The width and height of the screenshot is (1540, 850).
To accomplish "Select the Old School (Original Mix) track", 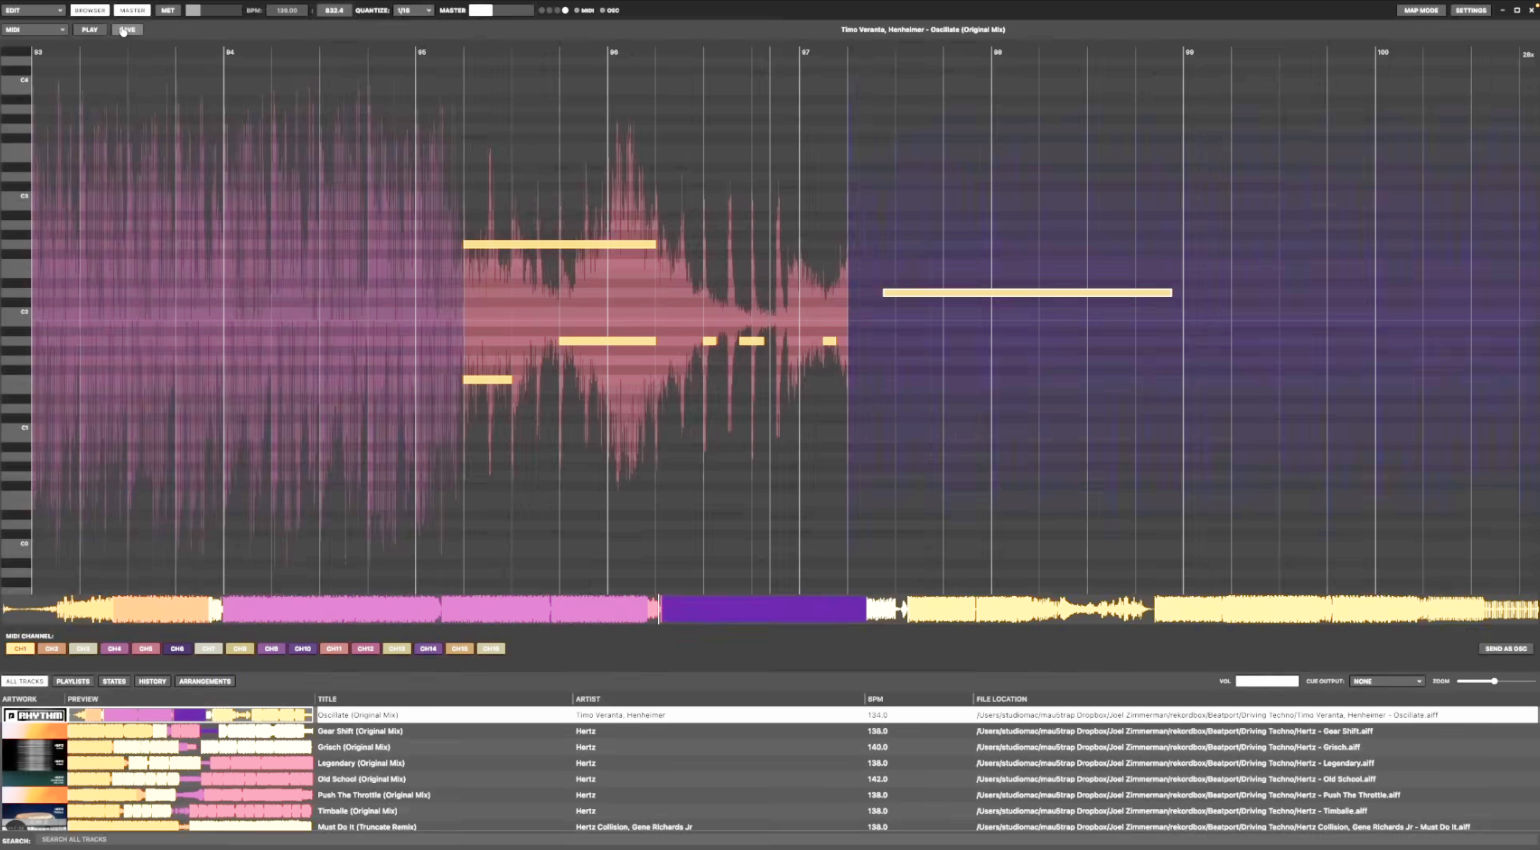I will 361,779.
